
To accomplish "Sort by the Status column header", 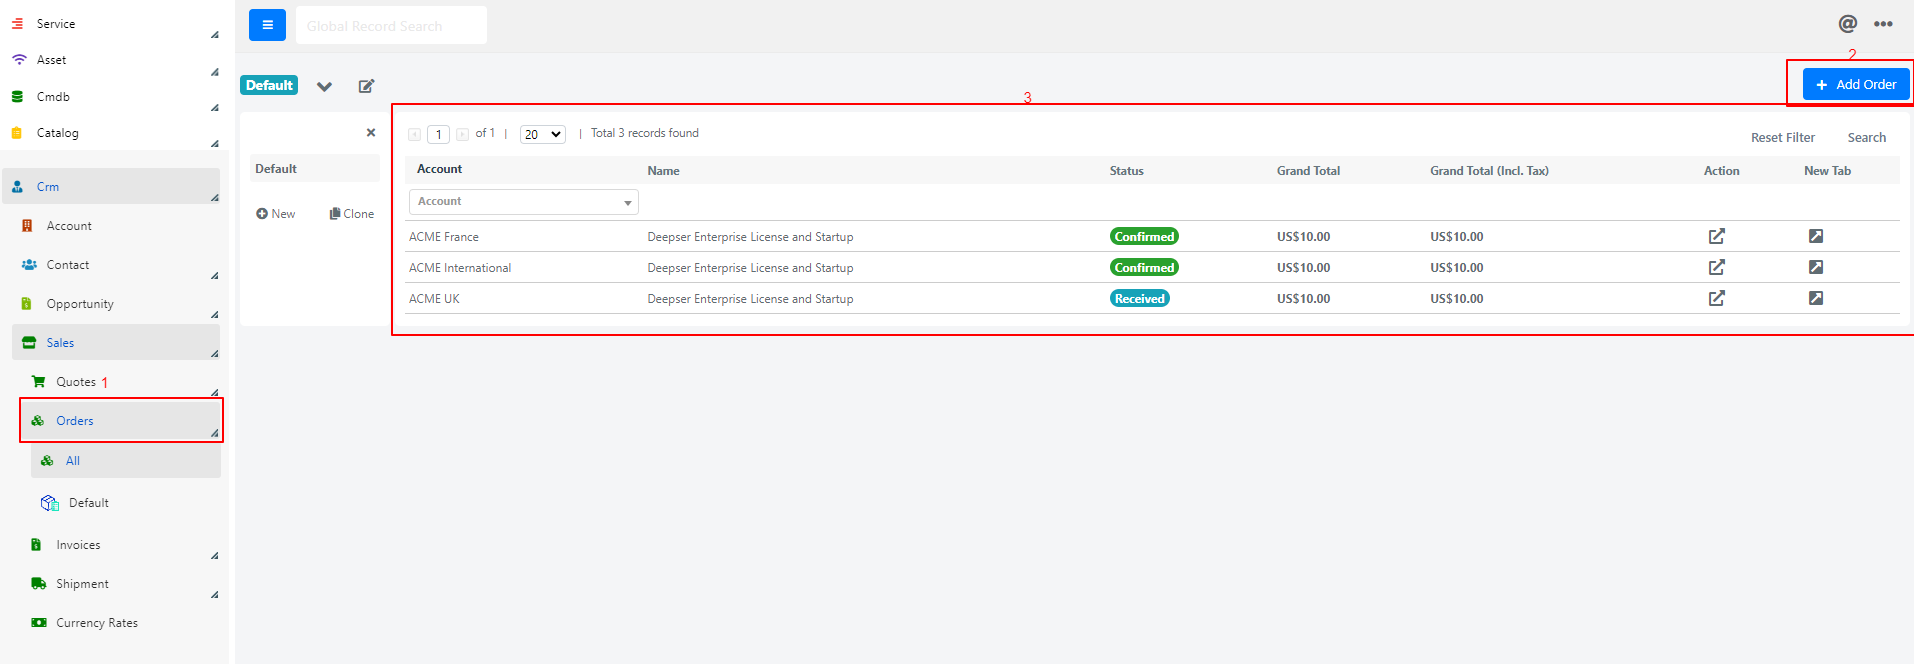I will pos(1126,171).
